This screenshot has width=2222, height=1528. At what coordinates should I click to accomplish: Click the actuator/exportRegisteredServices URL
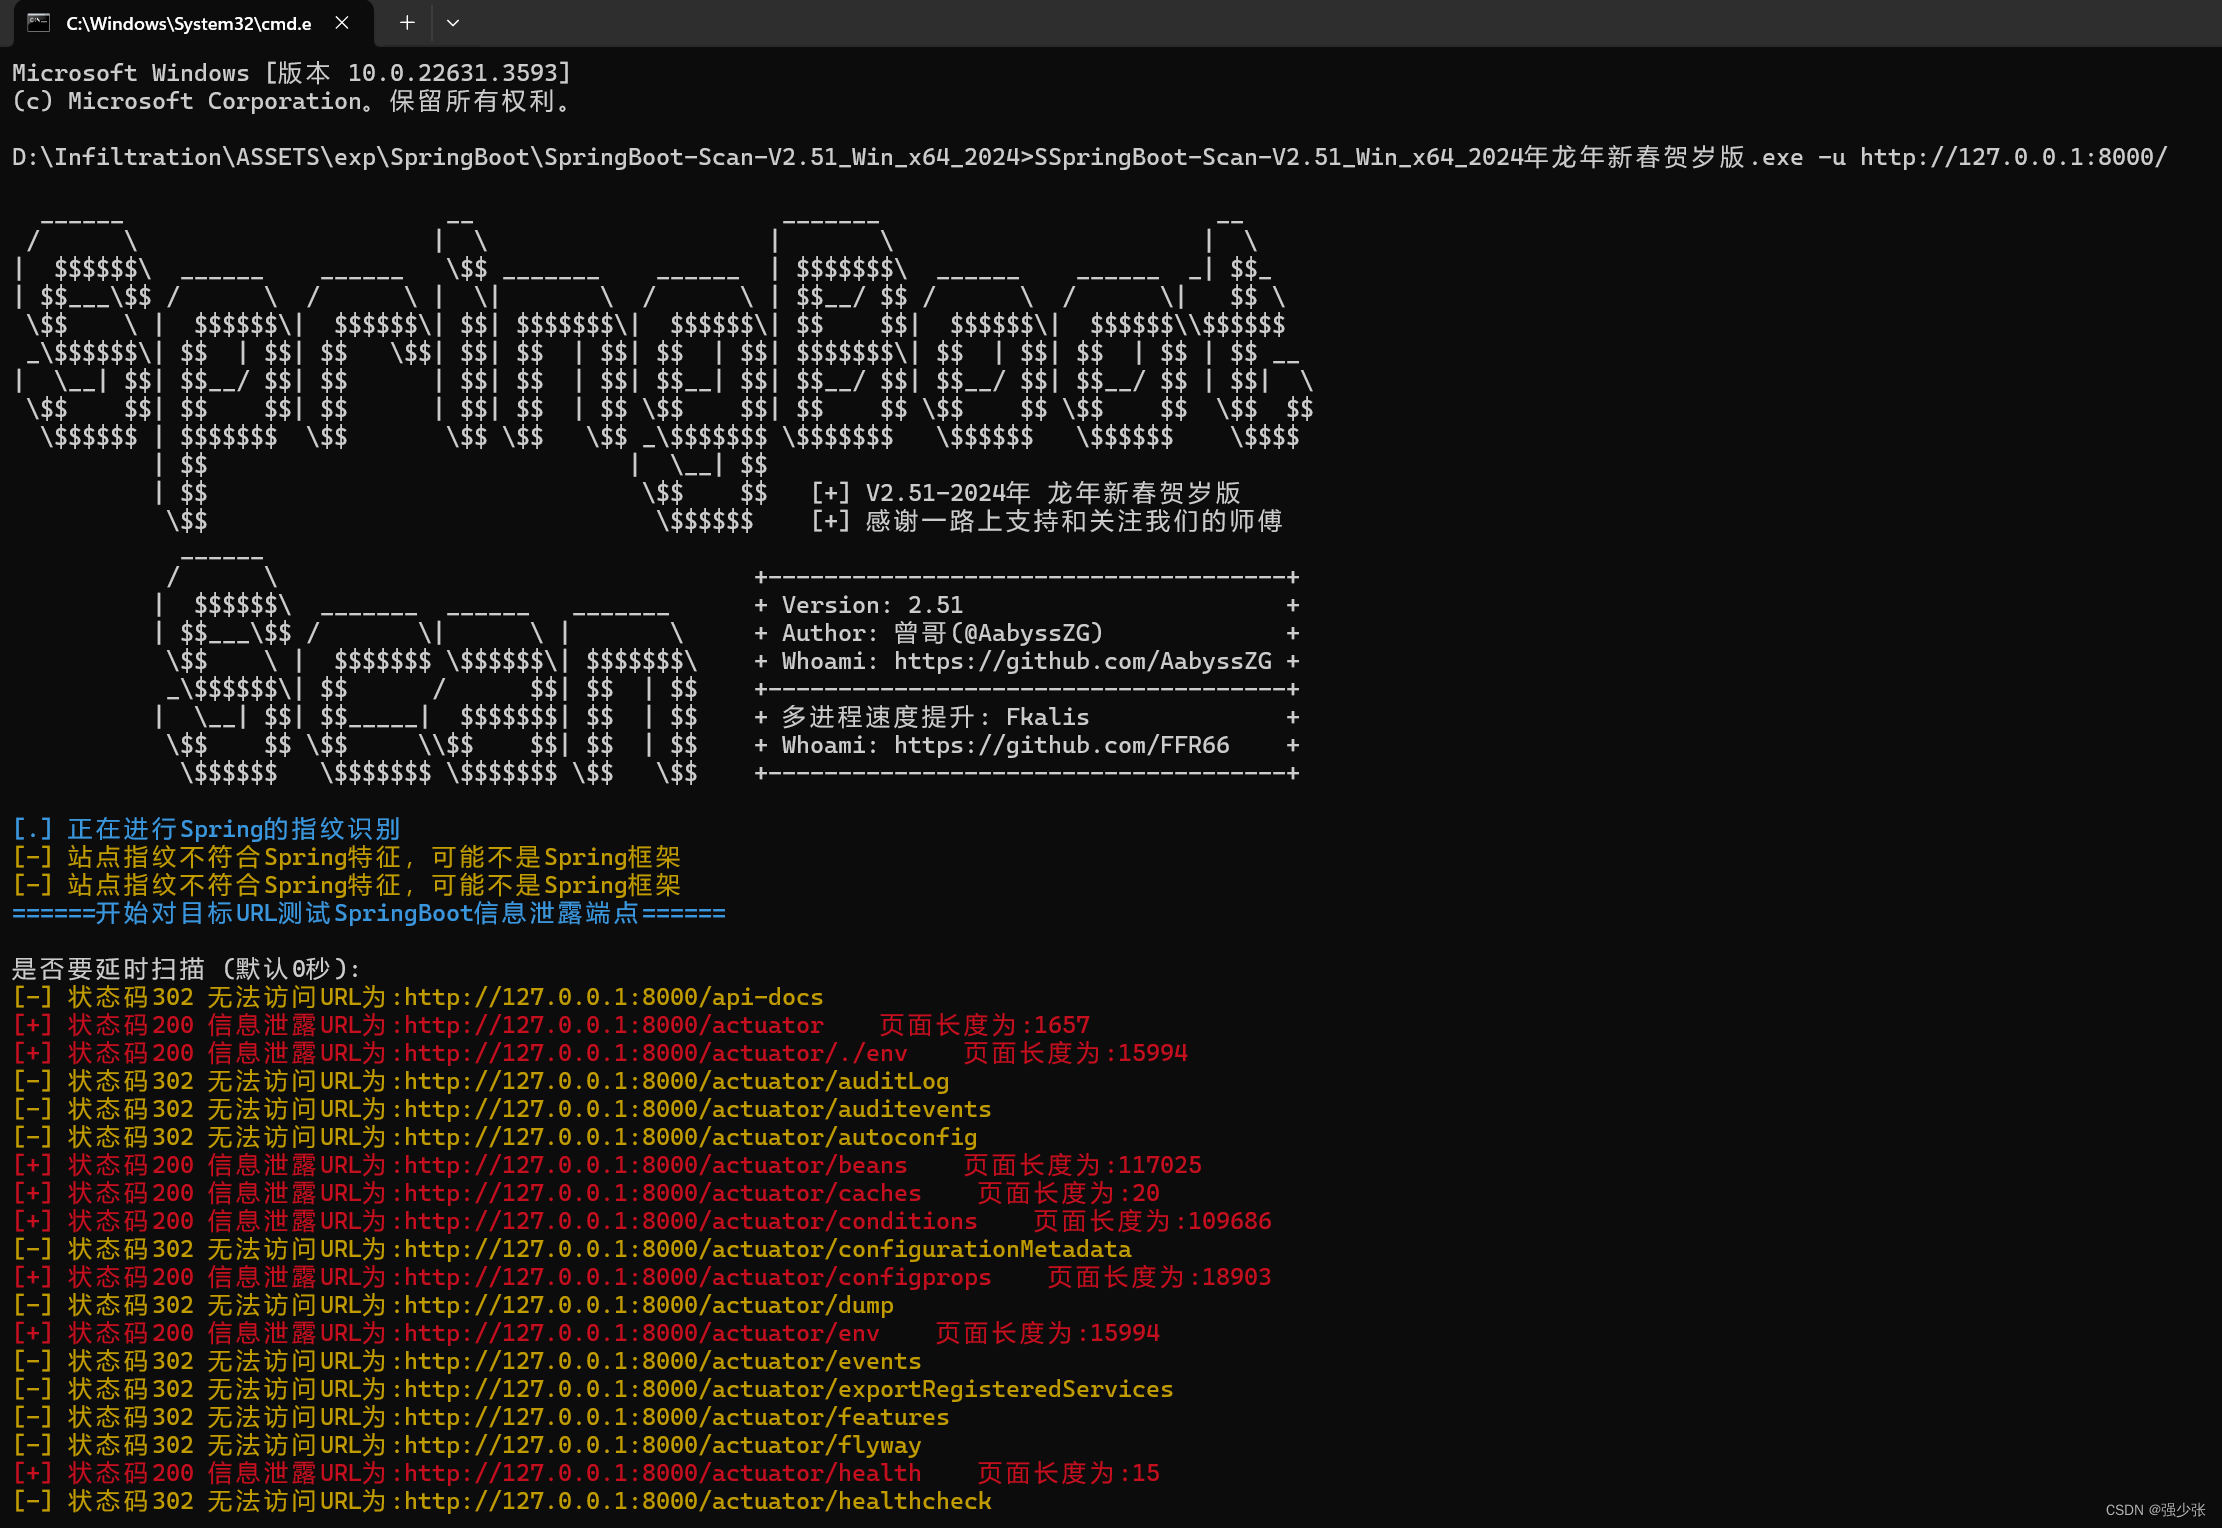pyautogui.click(x=789, y=1389)
